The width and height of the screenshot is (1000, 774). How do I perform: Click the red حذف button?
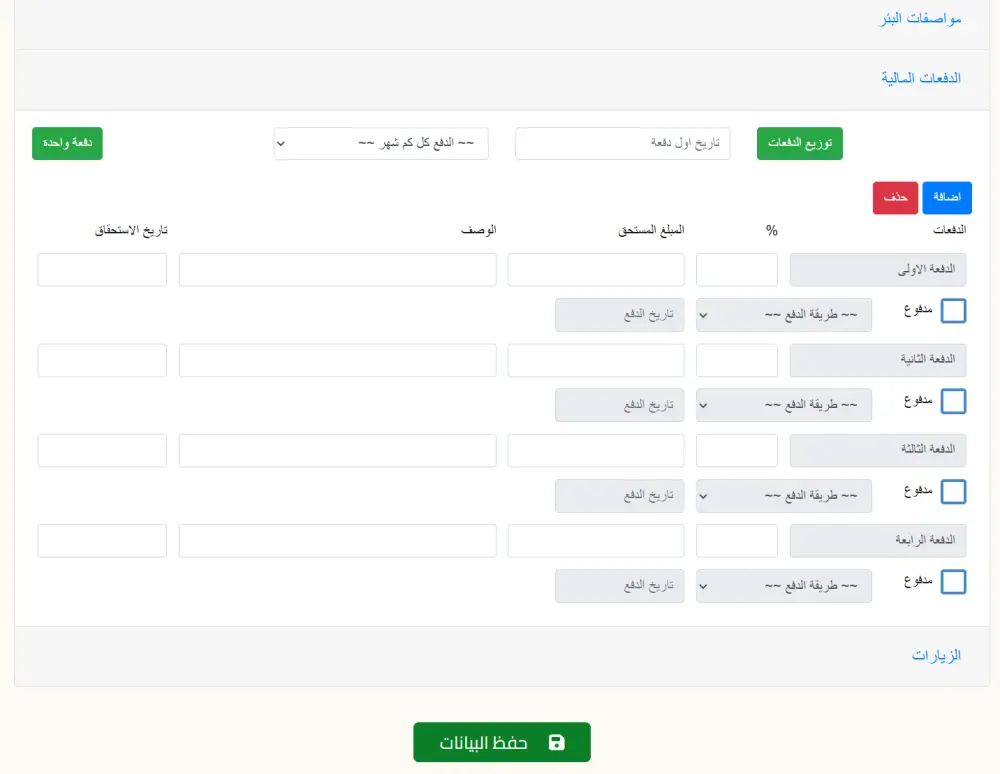[x=895, y=197]
